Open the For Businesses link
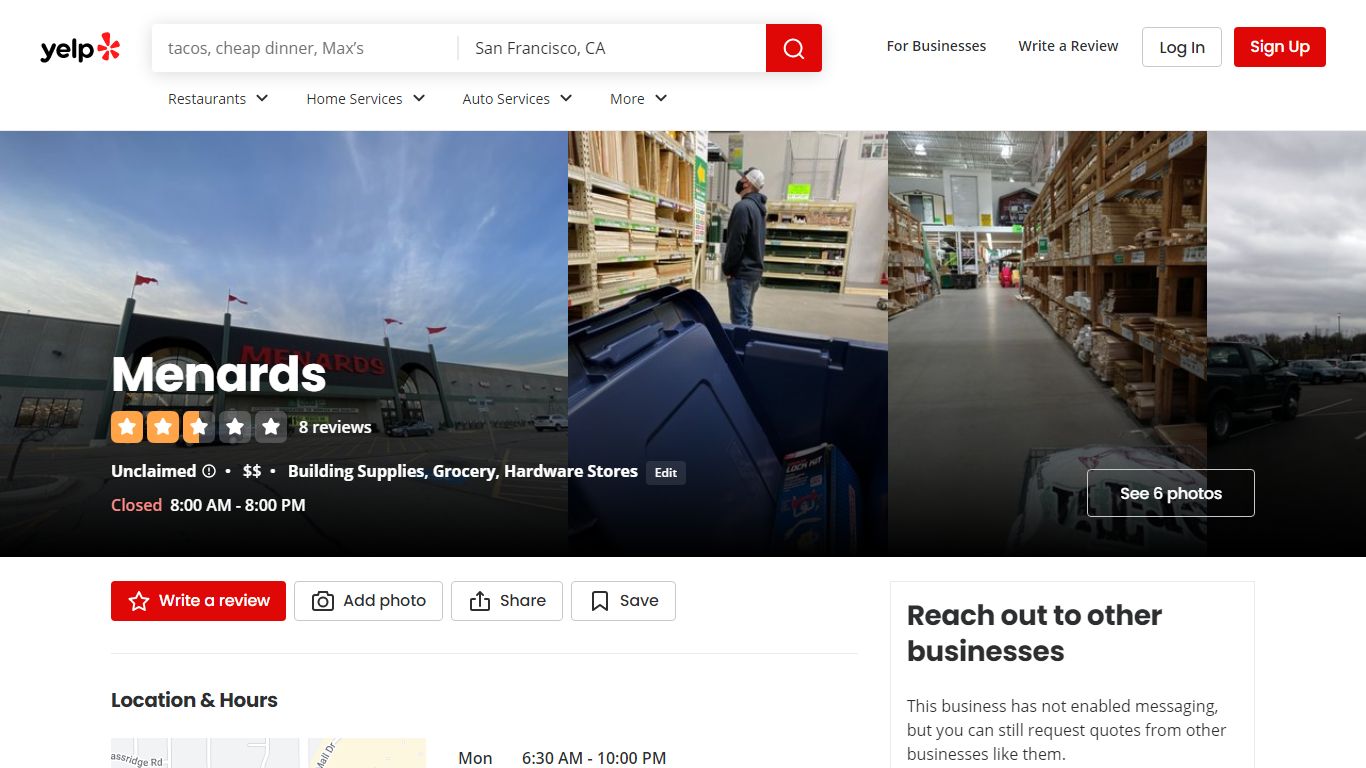This screenshot has height=768, width=1366. [x=936, y=46]
